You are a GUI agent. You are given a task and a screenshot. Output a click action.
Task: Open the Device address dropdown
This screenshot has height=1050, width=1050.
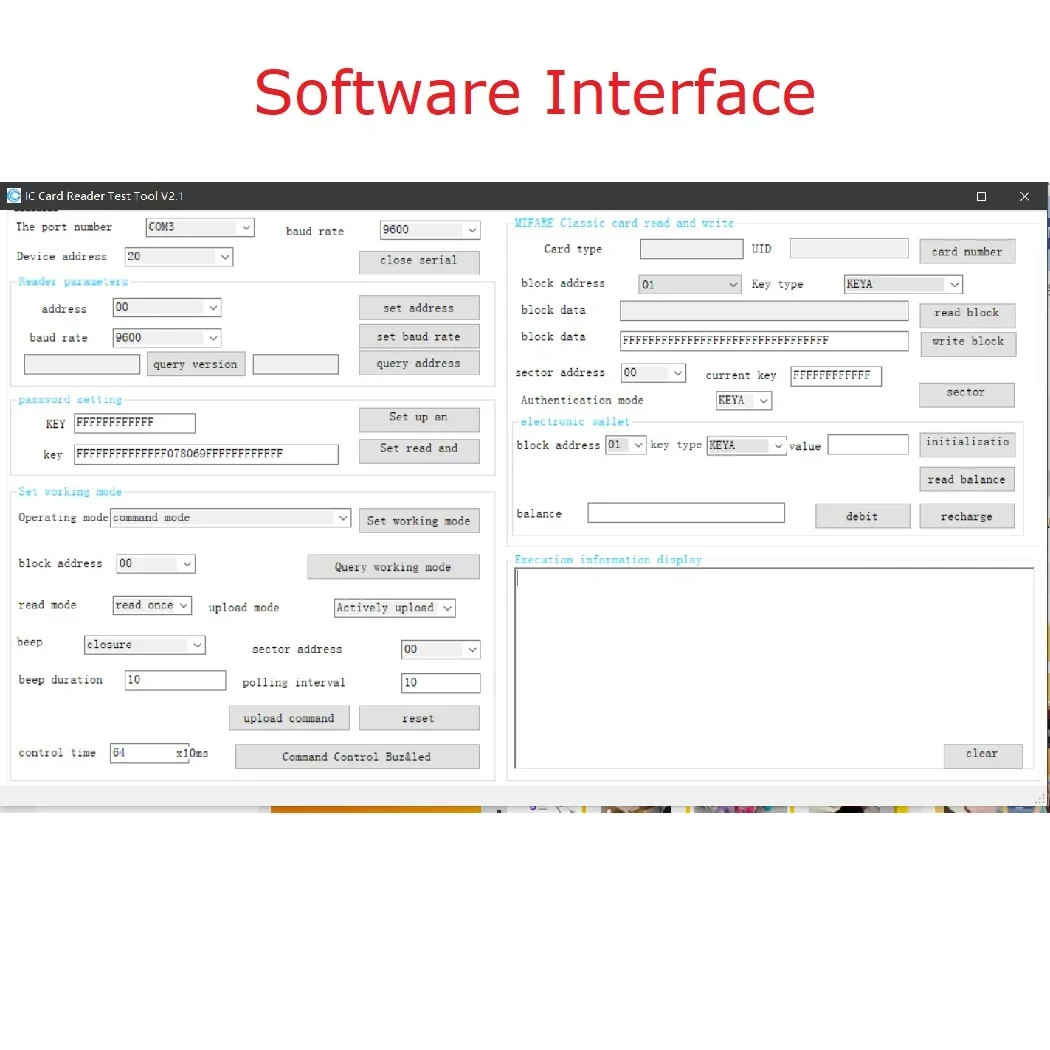click(223, 257)
